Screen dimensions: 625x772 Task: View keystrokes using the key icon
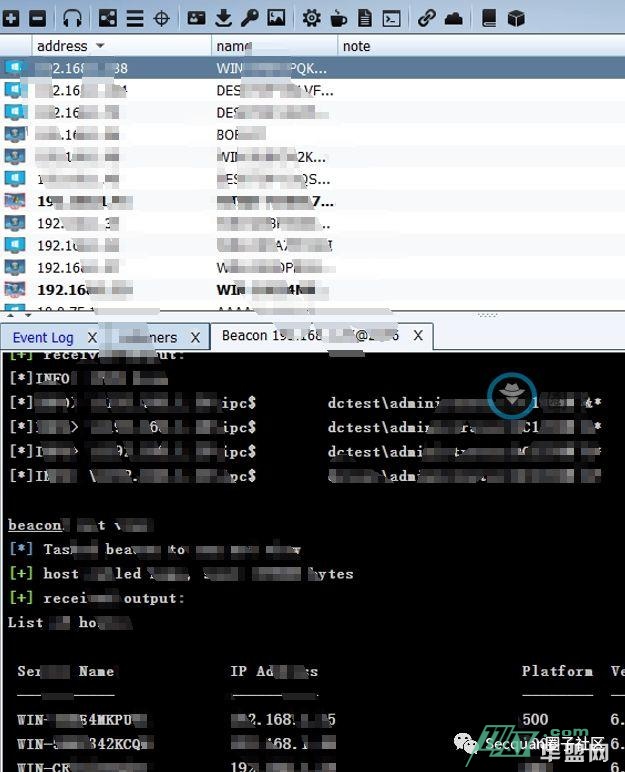(249, 18)
